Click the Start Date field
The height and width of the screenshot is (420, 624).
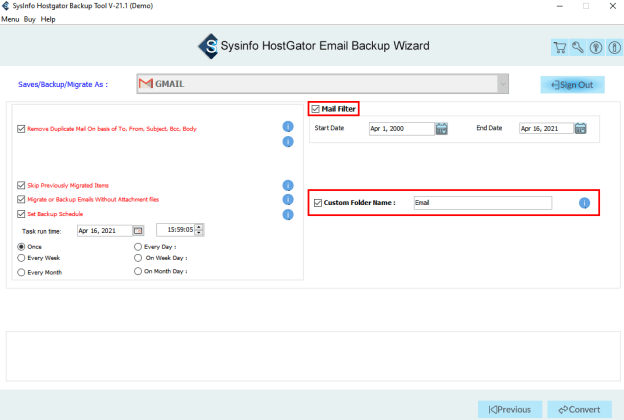(x=402, y=129)
